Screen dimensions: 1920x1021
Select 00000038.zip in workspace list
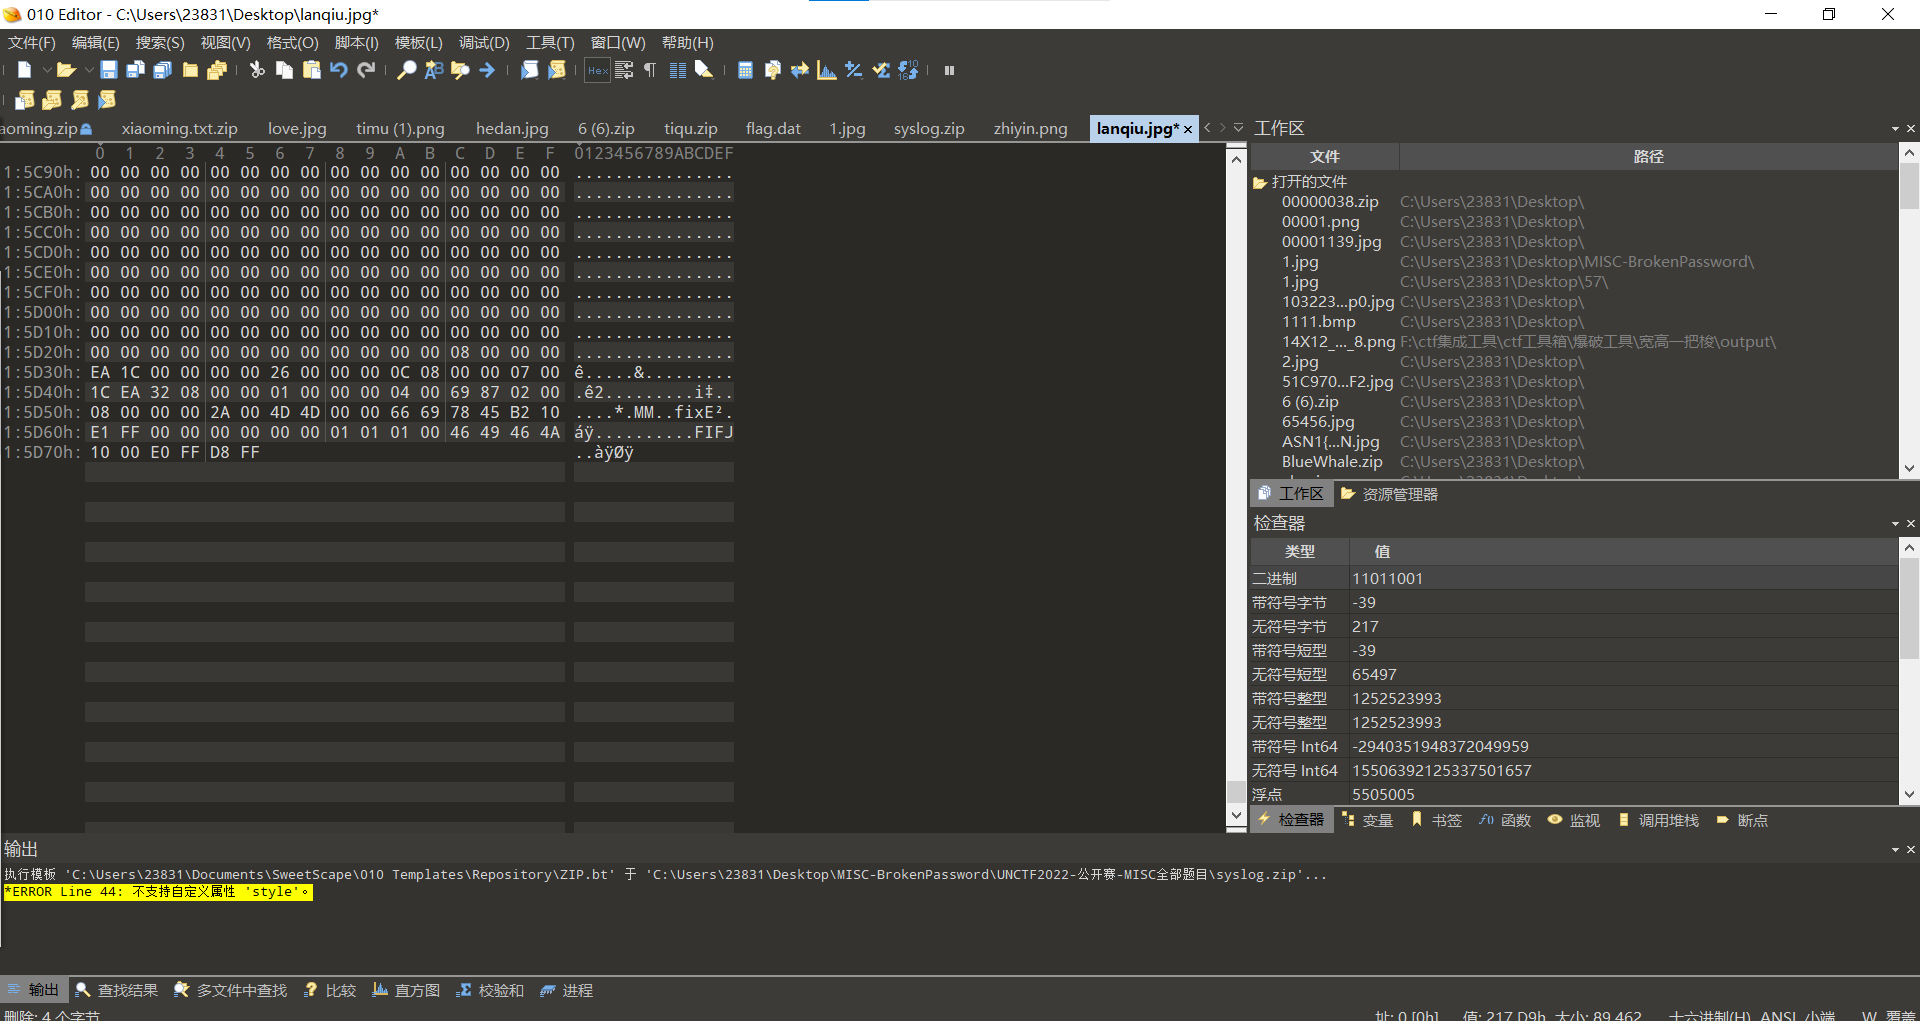[1330, 202]
